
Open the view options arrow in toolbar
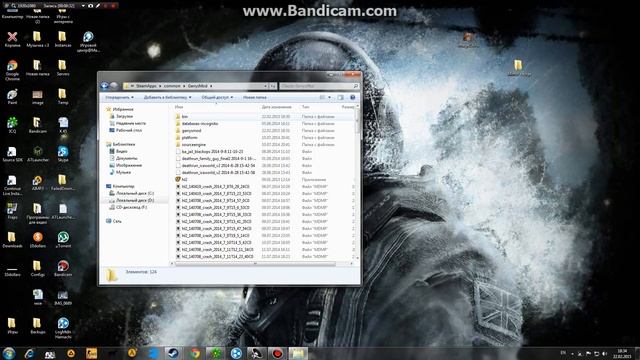[329, 97]
